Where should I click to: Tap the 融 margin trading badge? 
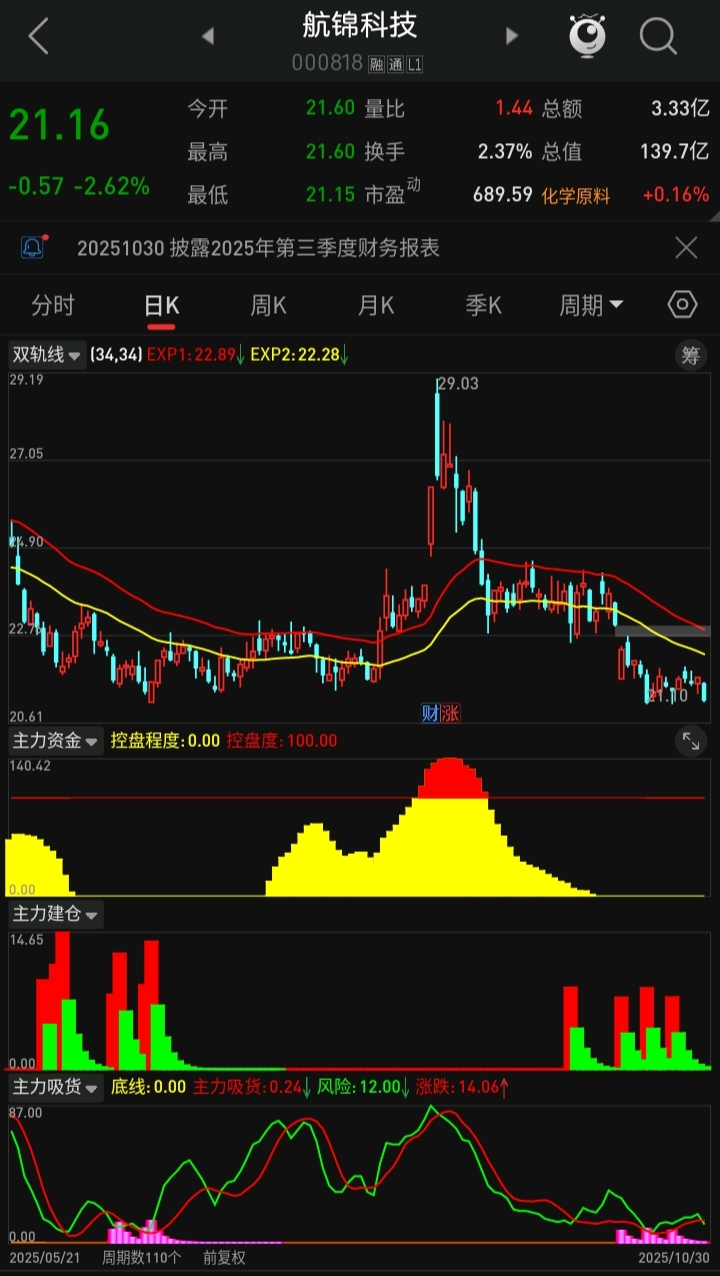point(377,64)
